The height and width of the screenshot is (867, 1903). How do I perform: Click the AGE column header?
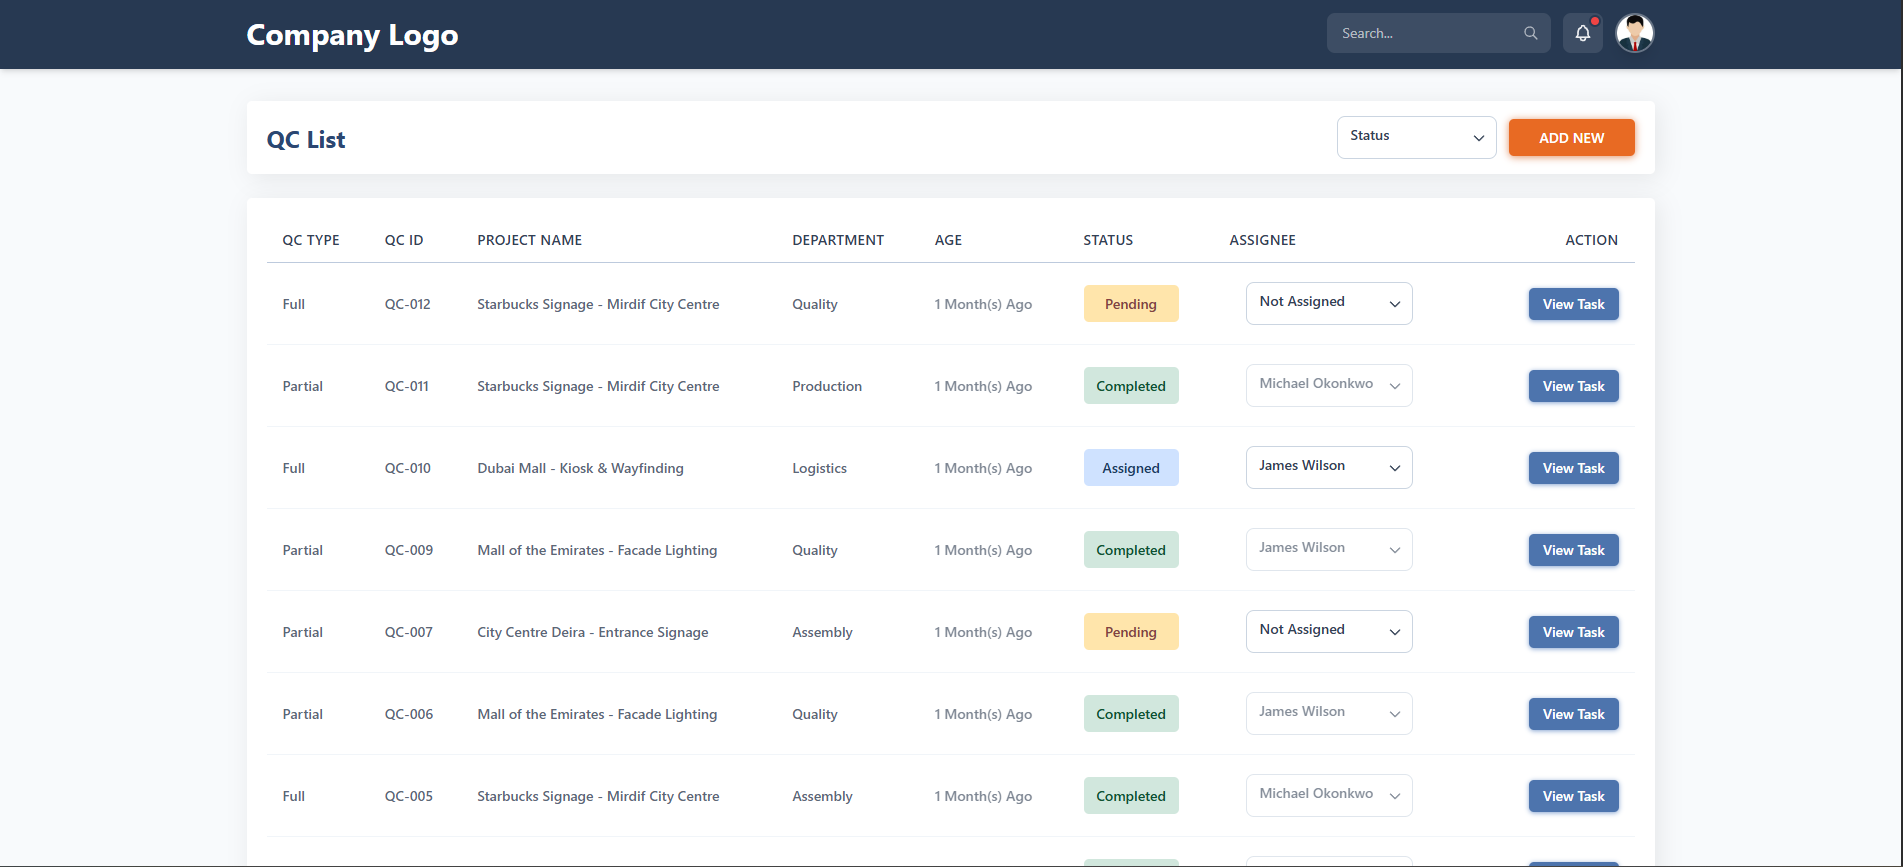point(948,240)
